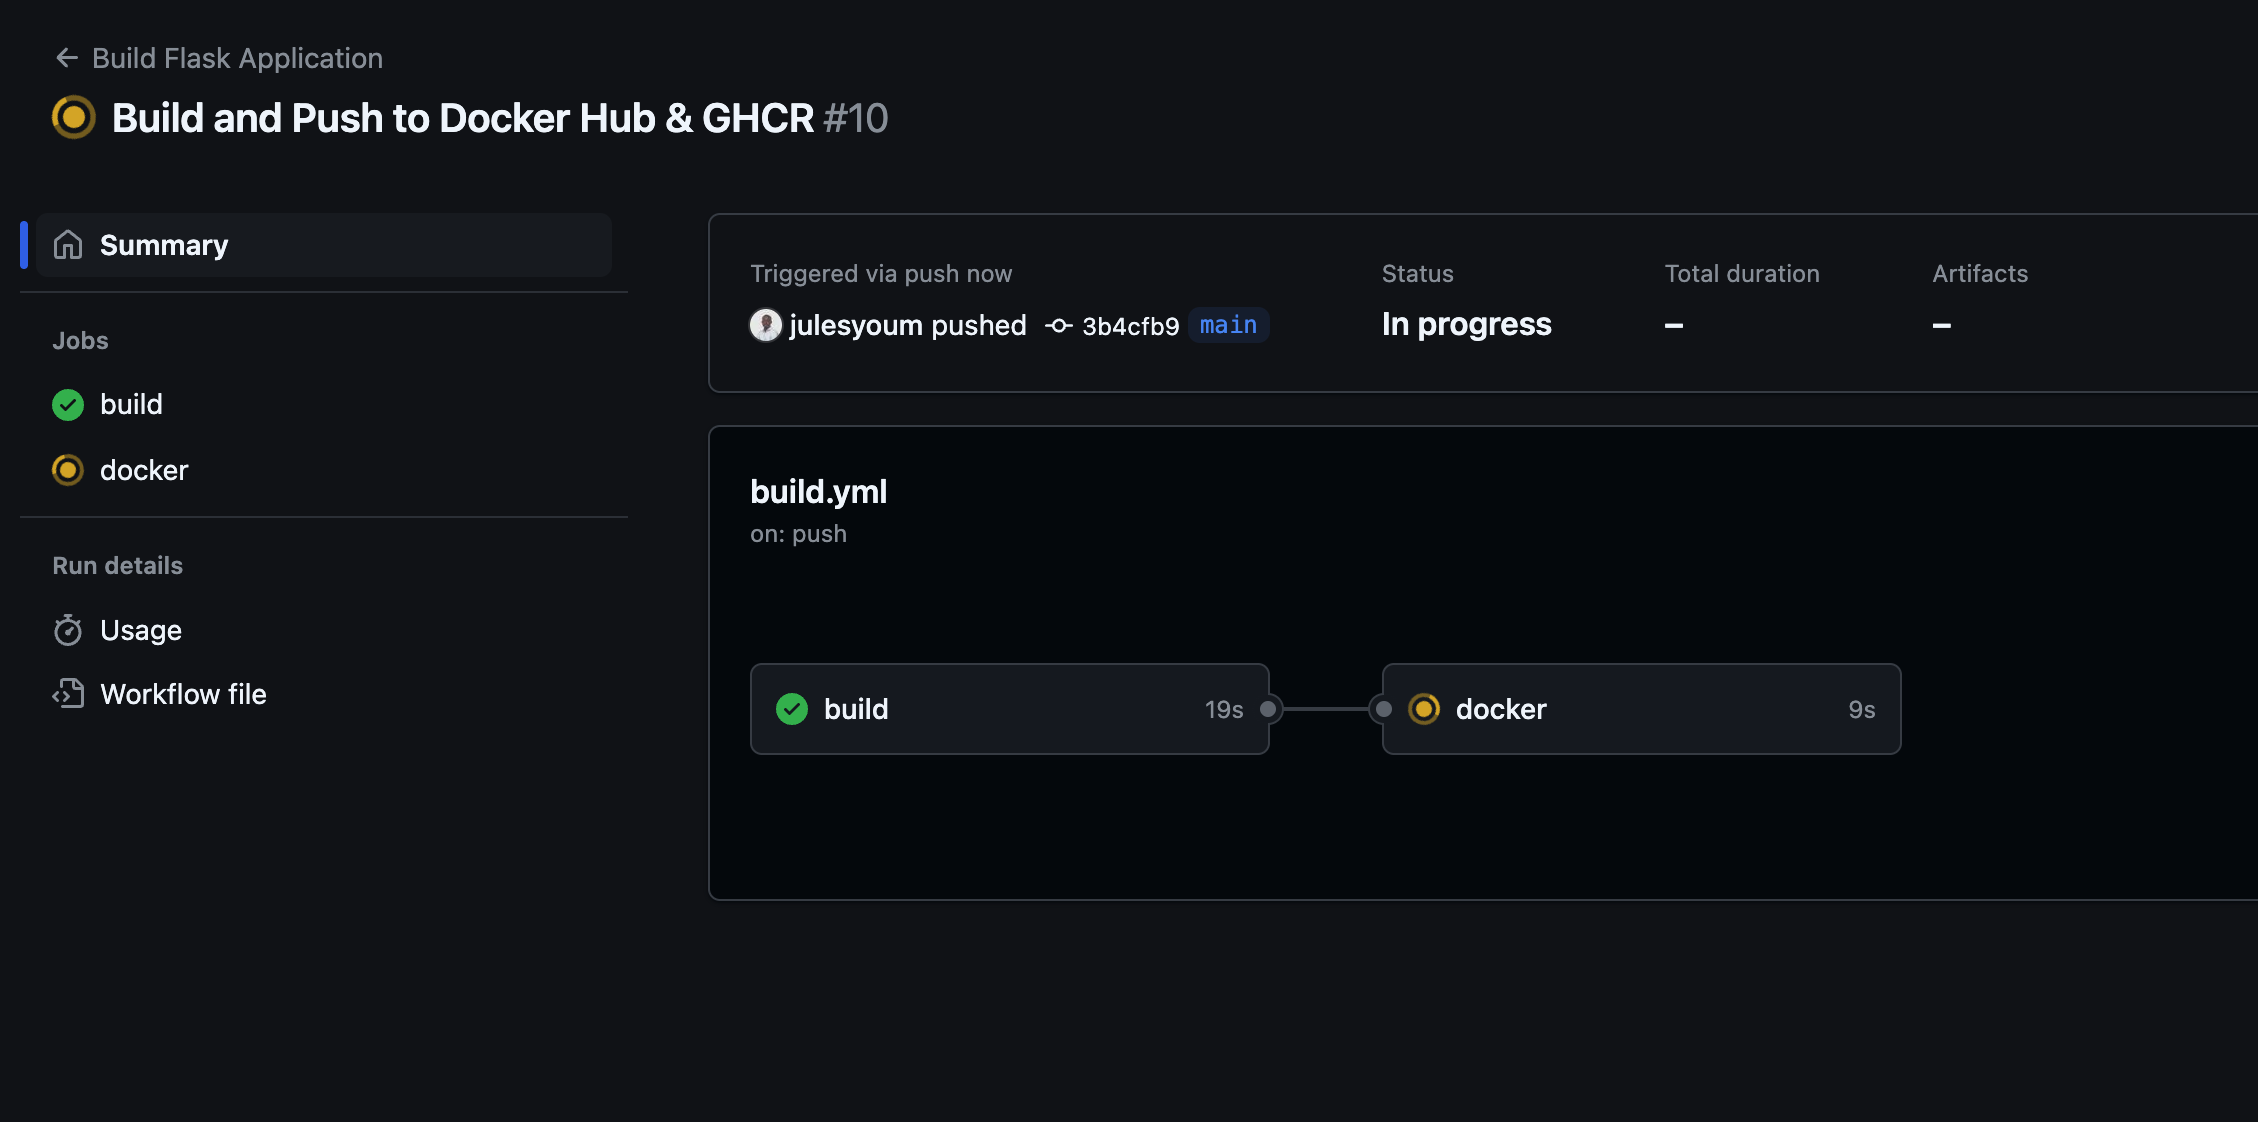2258x1122 pixels.
Task: Click the workflow file icon in the sidebar
Action: click(x=67, y=693)
